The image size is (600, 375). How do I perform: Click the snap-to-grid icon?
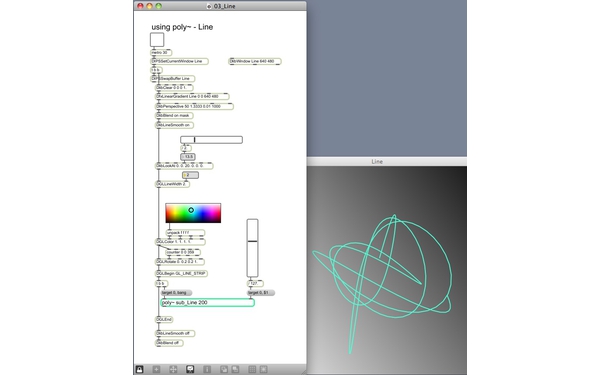click(264, 369)
